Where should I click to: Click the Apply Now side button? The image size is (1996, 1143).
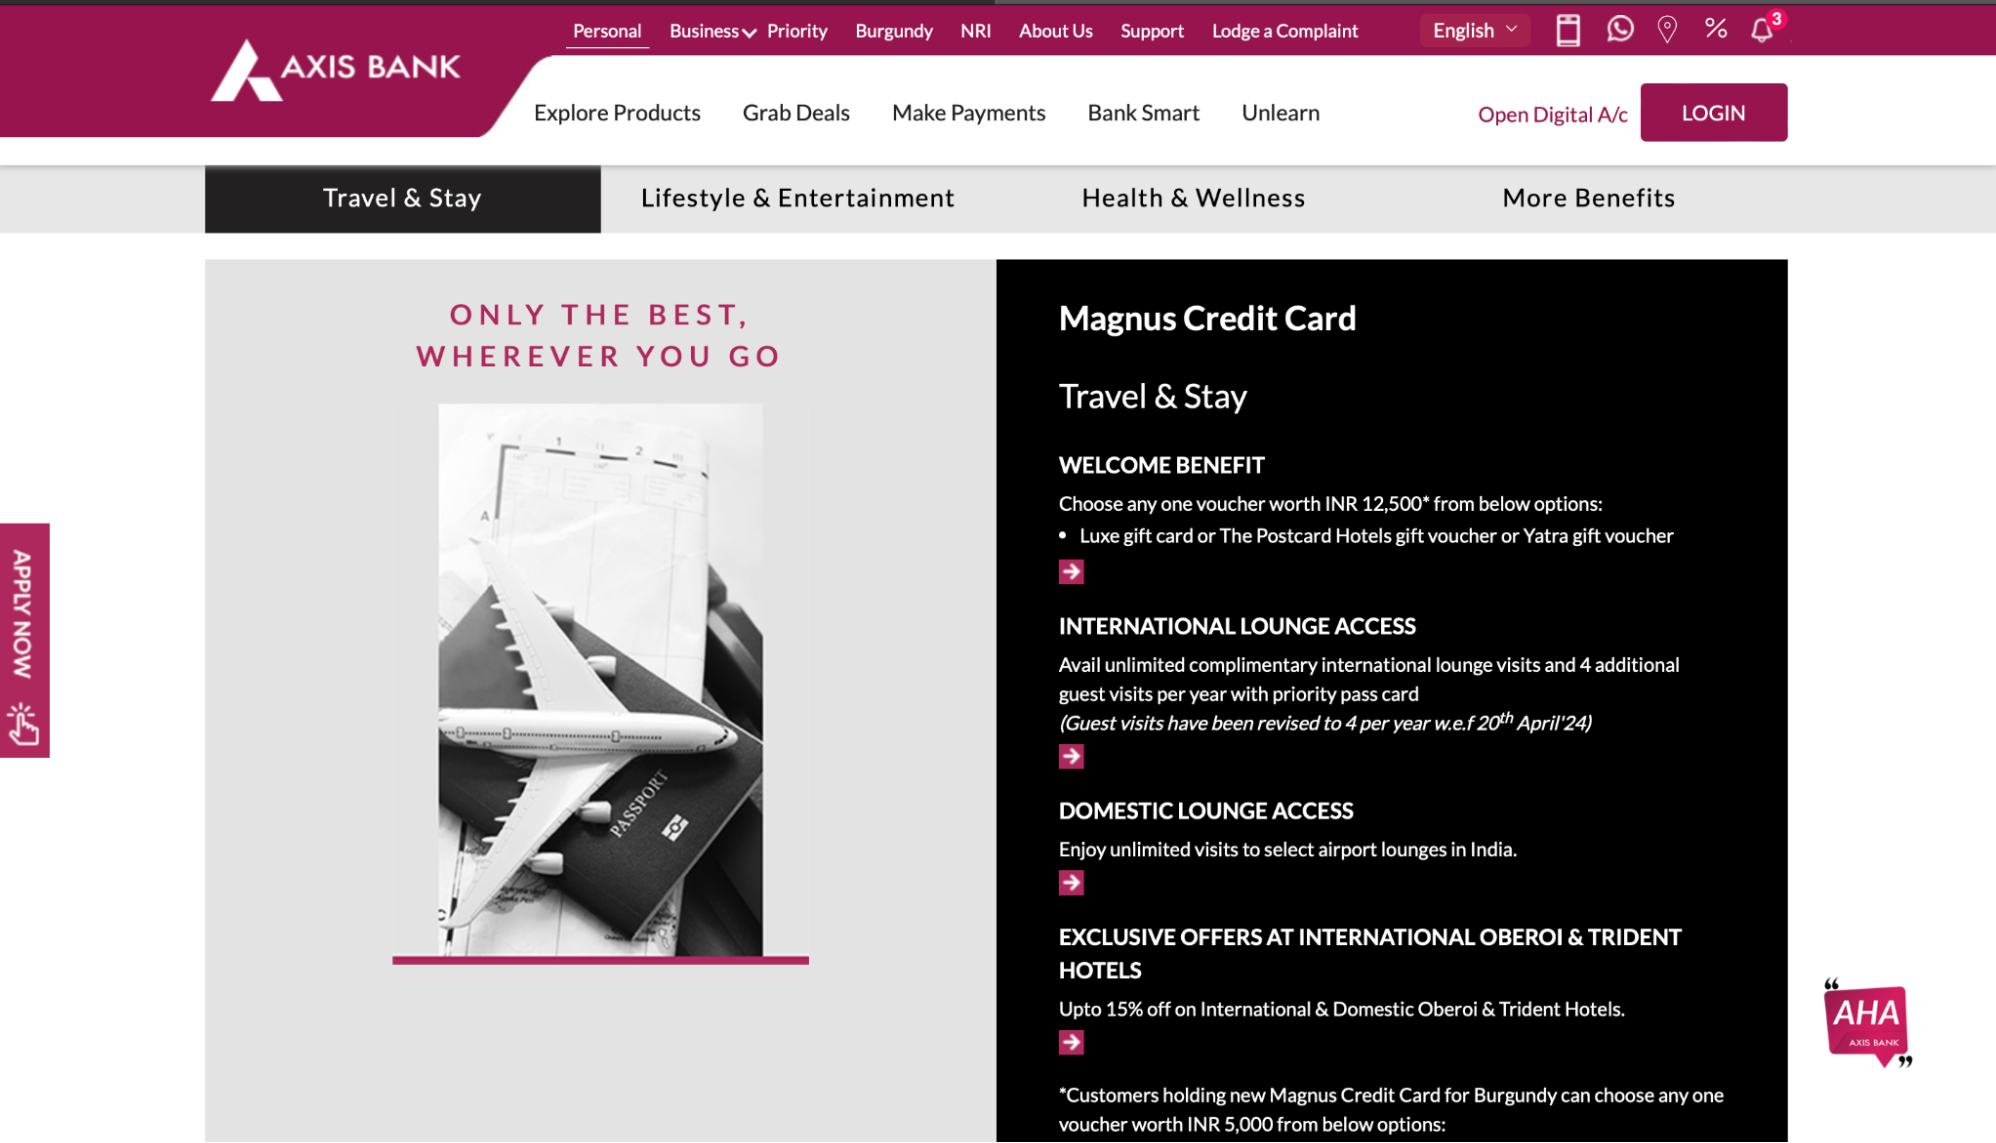point(24,640)
